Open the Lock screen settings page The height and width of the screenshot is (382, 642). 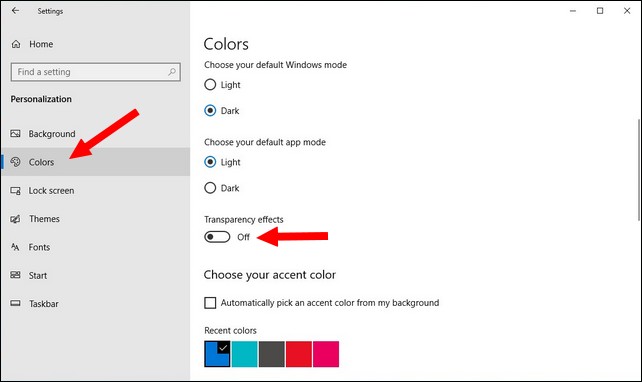[95, 190]
